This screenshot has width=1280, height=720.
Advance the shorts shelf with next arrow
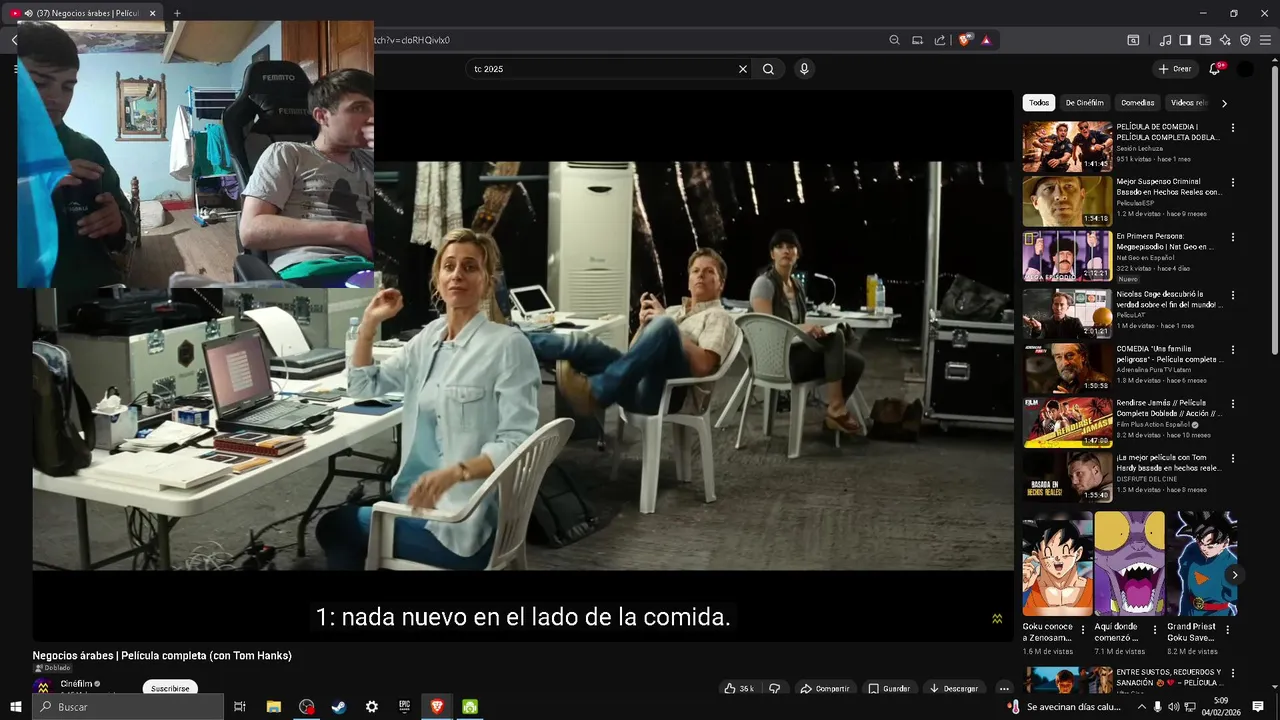pyautogui.click(x=1235, y=574)
